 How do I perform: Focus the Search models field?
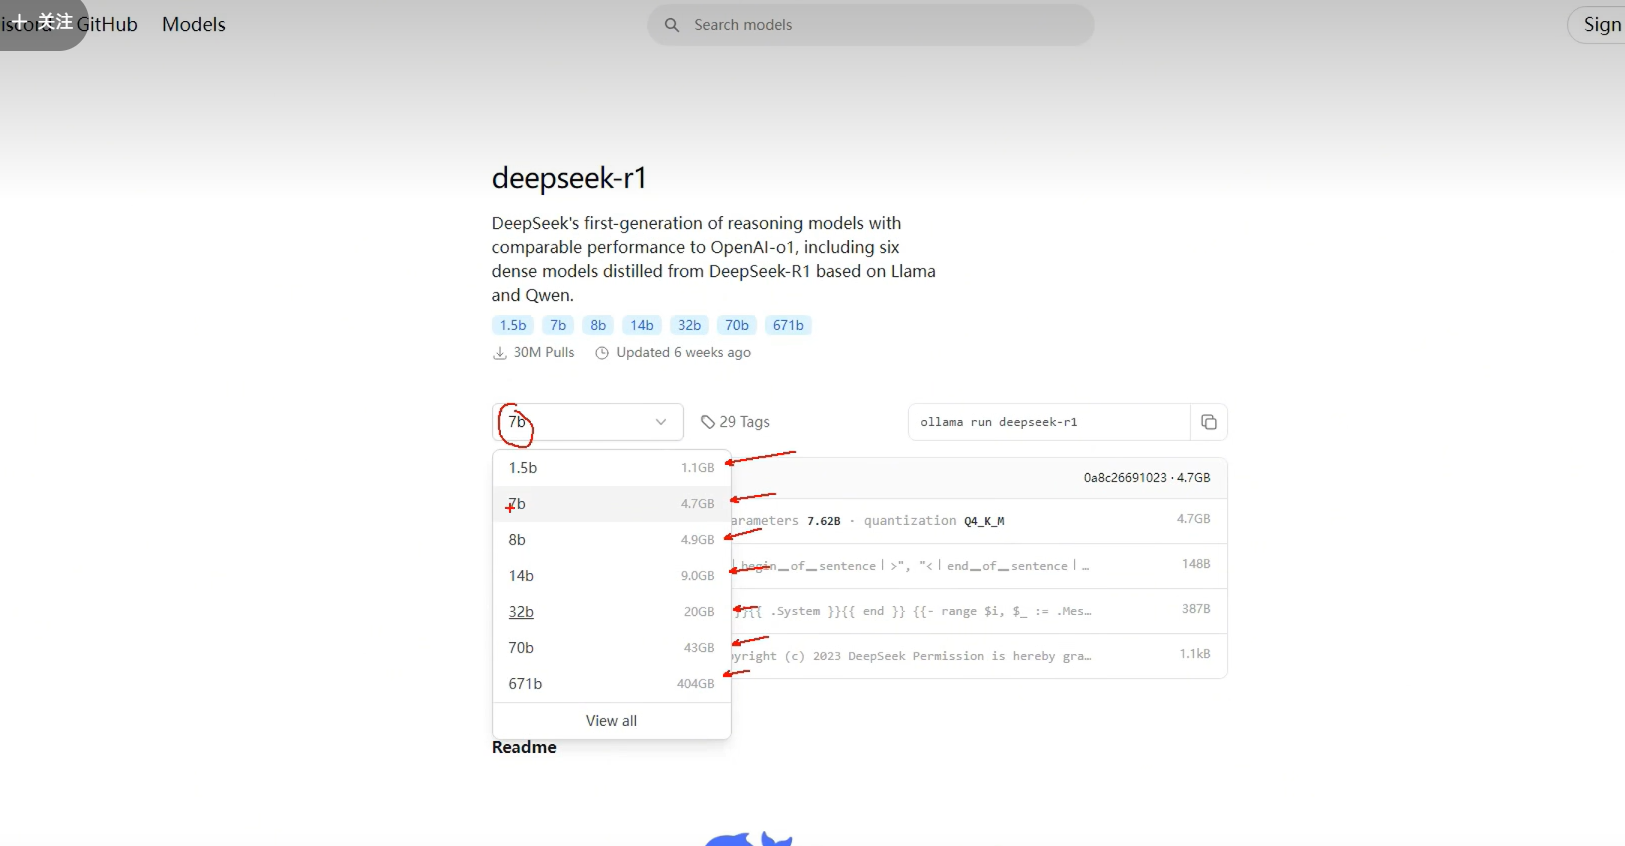871,25
